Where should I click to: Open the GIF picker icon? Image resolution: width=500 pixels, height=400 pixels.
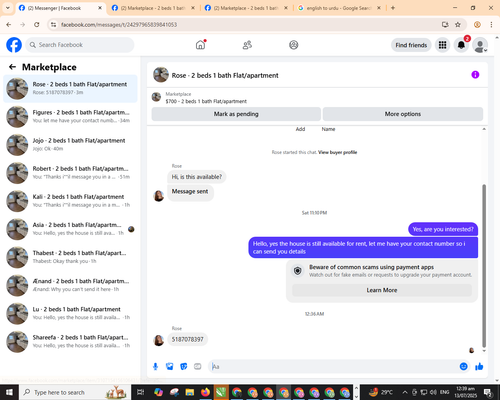coord(198,367)
